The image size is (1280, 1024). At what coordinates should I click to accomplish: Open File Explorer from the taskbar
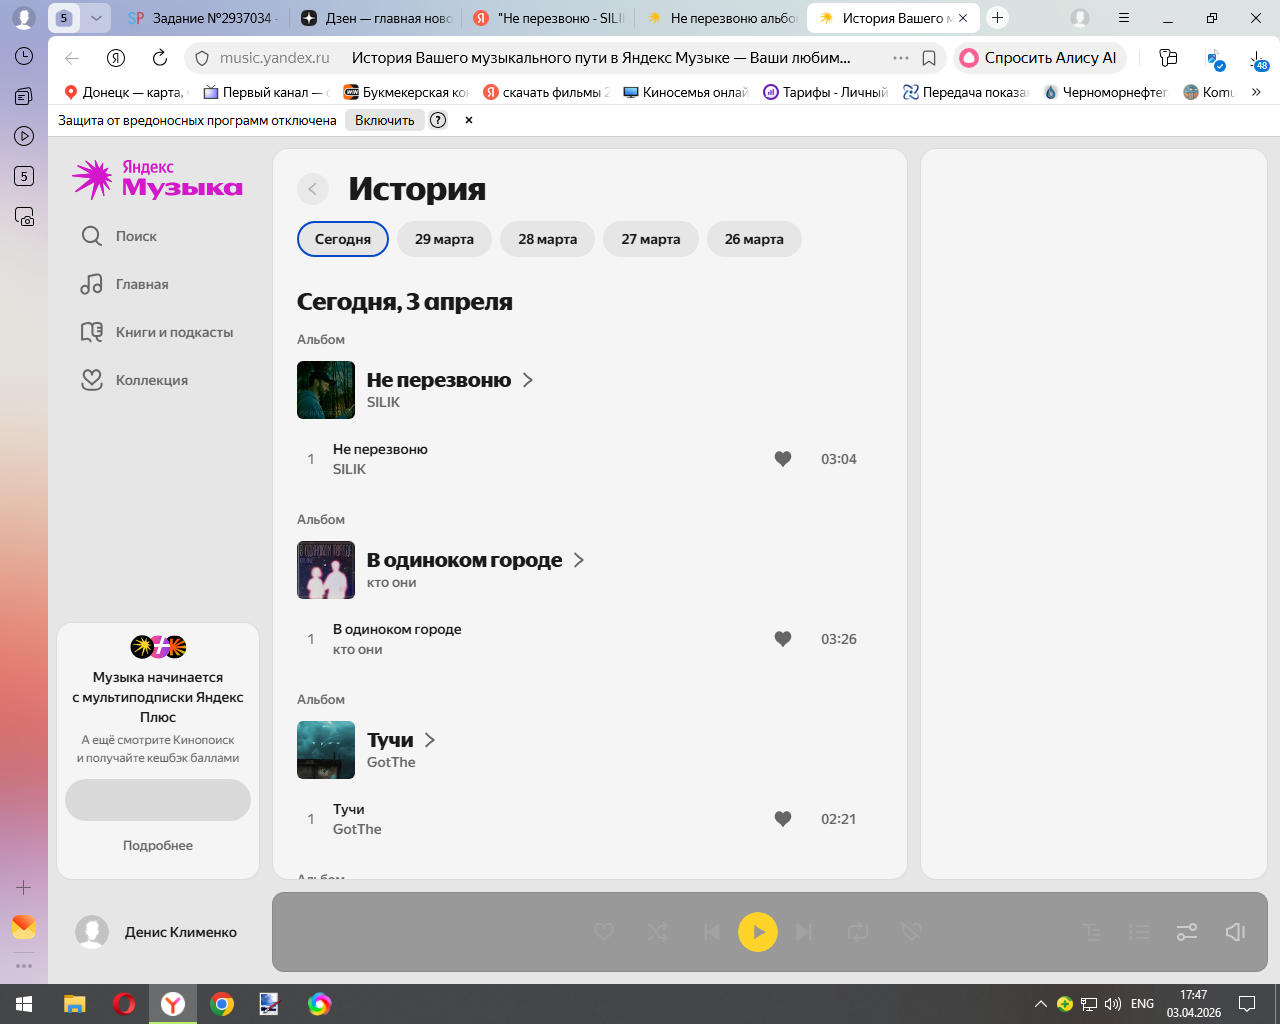(75, 1004)
